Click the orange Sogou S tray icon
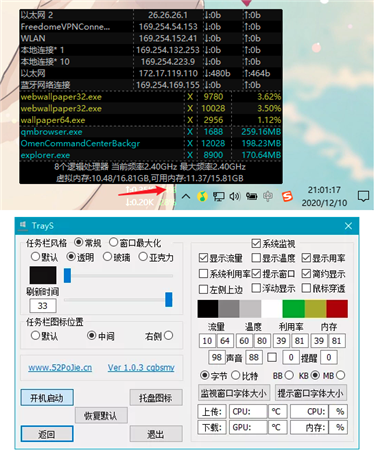 click(x=287, y=197)
